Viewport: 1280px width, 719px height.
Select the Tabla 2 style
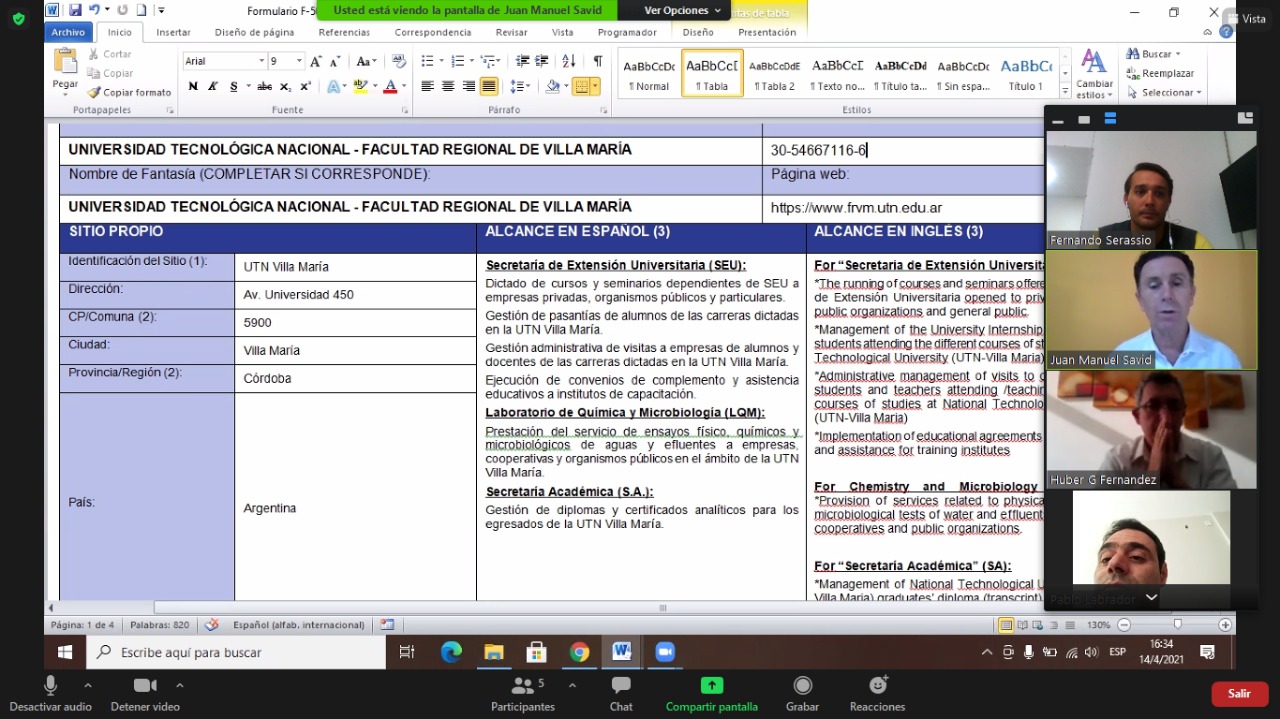pos(774,74)
